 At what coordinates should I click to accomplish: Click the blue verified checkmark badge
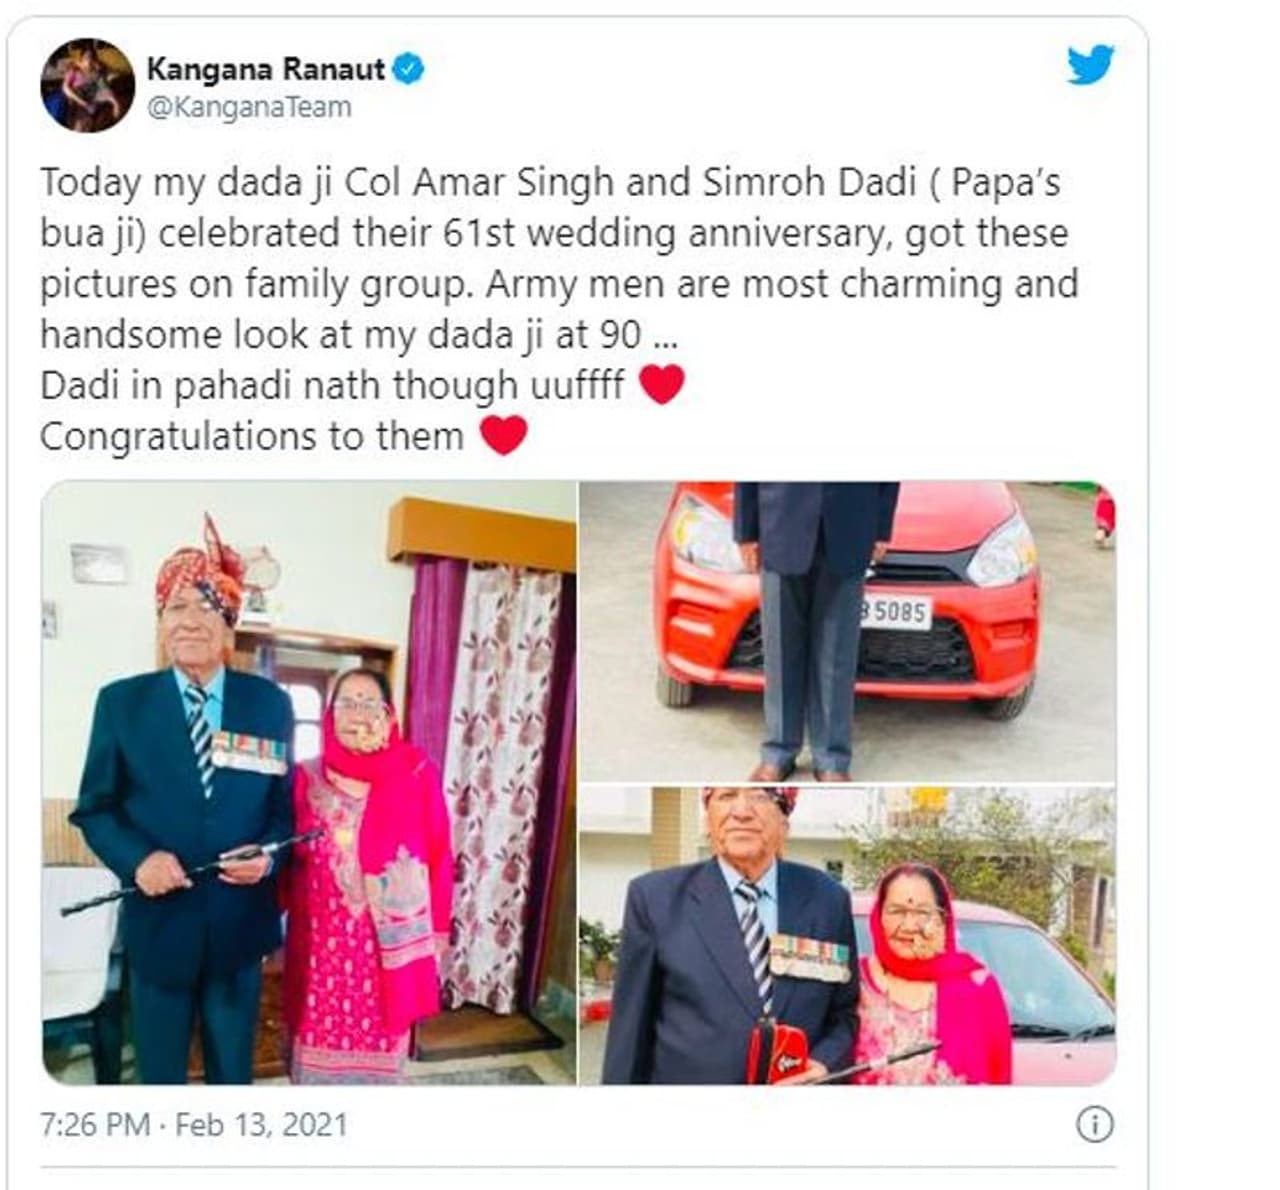pyautogui.click(x=409, y=69)
